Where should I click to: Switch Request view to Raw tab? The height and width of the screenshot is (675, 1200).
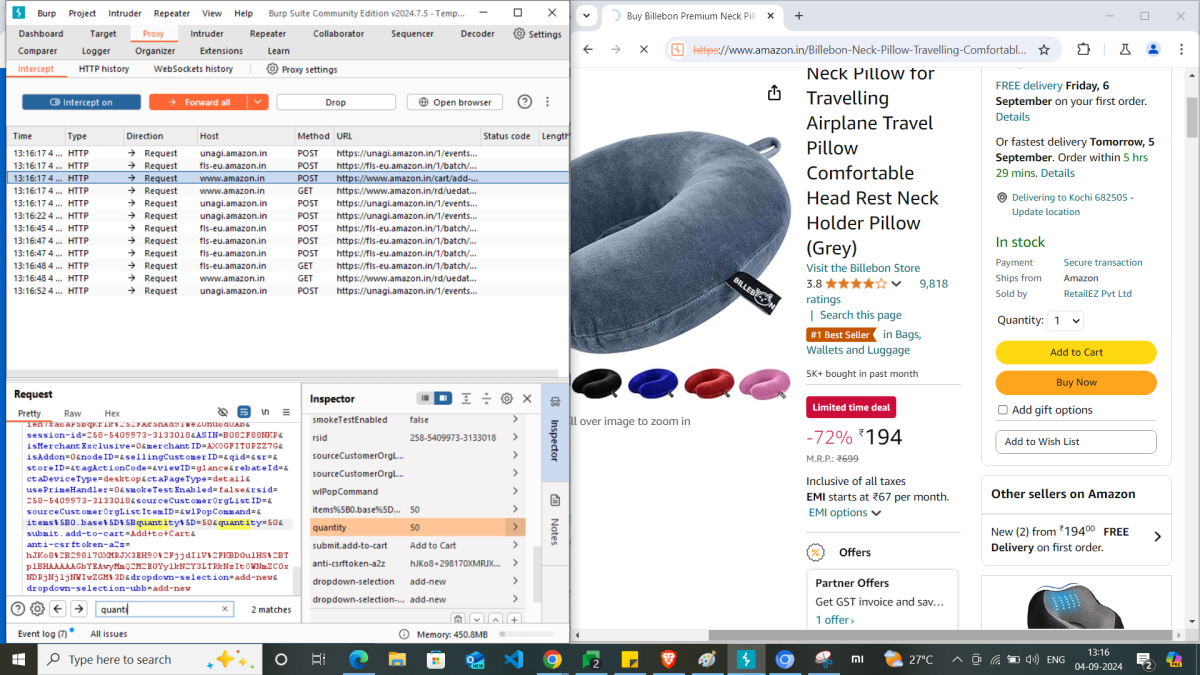[x=73, y=413]
